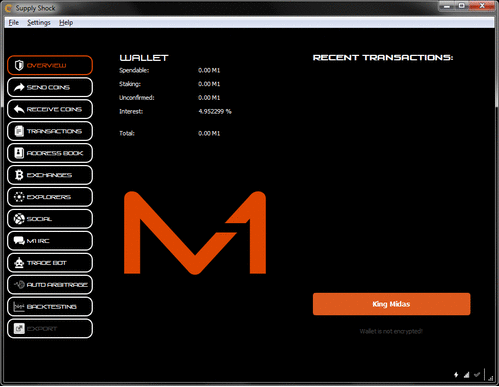
Task: Click the staking lightning bolt status icon
Action: 456,375
